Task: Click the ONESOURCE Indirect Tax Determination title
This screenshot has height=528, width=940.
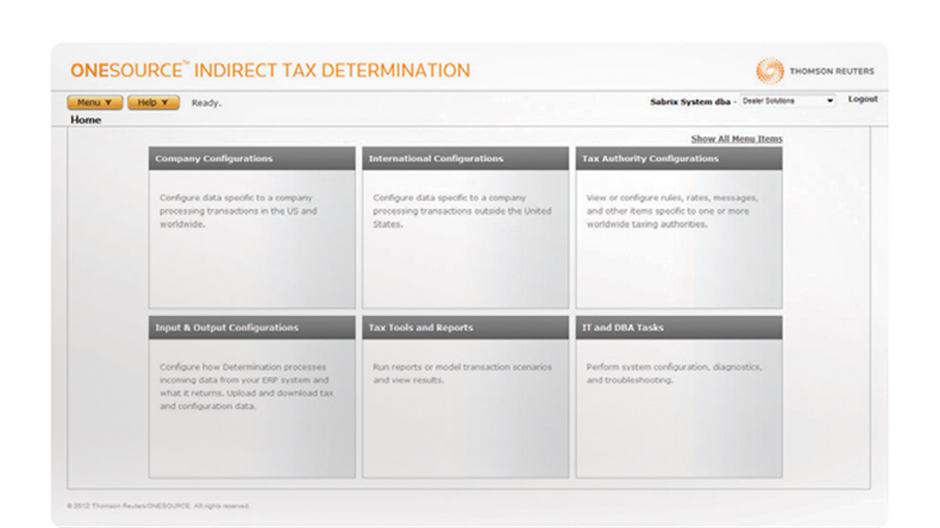Action: [270, 70]
